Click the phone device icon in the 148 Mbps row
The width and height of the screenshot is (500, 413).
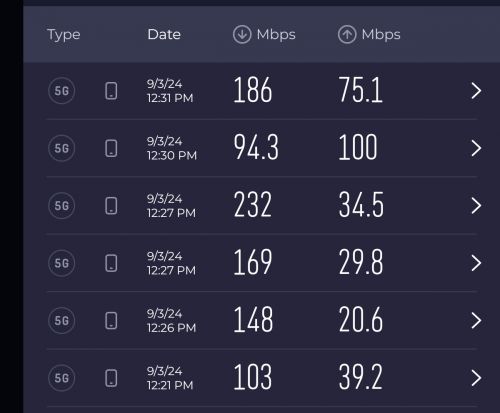(111, 321)
